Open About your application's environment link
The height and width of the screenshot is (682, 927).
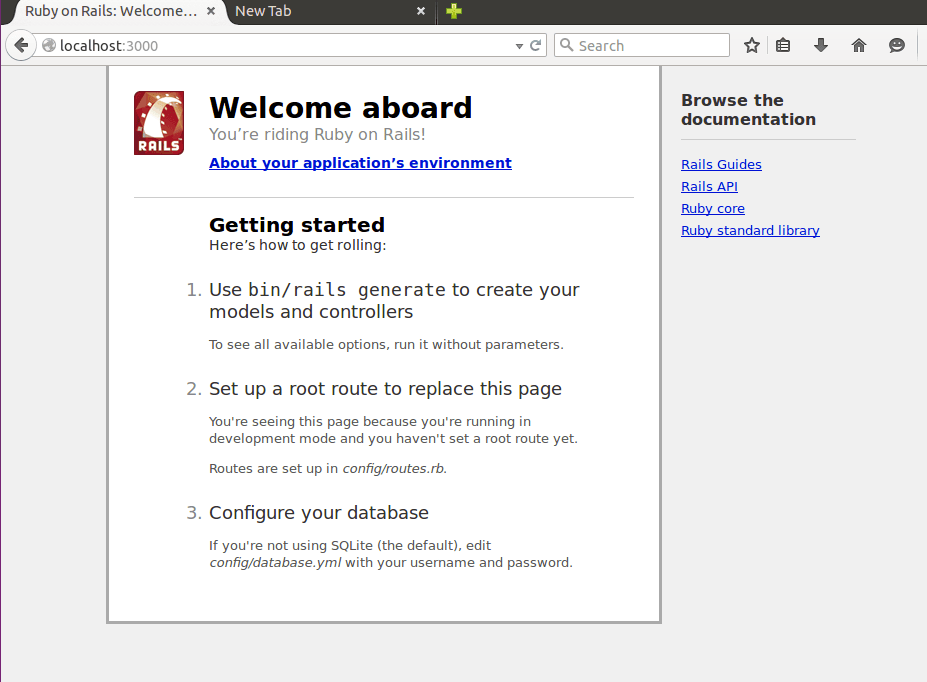click(x=360, y=162)
